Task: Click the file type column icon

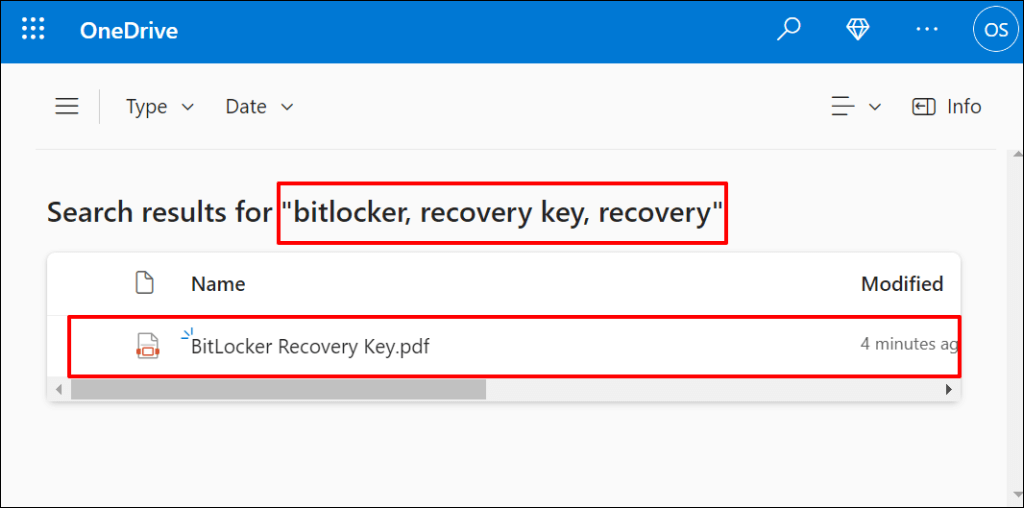Action: pos(146,284)
